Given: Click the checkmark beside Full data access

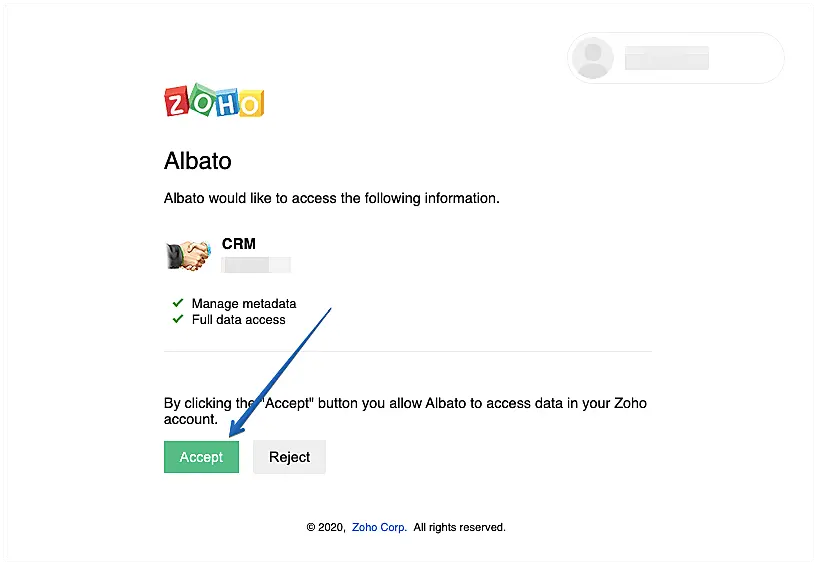Looking at the screenshot, I should click(x=177, y=319).
